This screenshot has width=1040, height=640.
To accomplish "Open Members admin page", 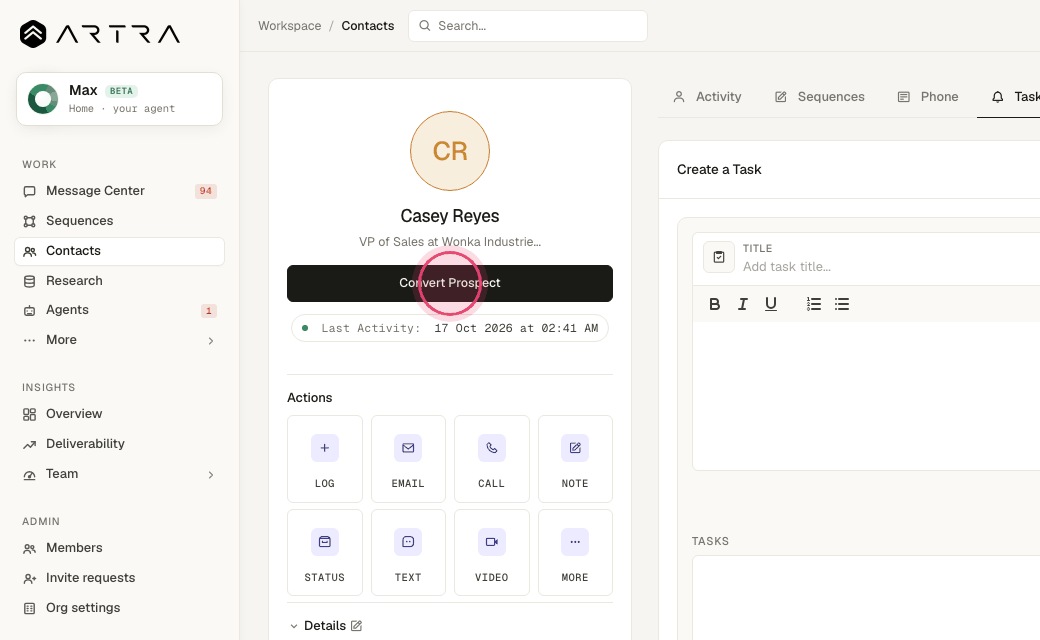I will [x=119, y=548].
